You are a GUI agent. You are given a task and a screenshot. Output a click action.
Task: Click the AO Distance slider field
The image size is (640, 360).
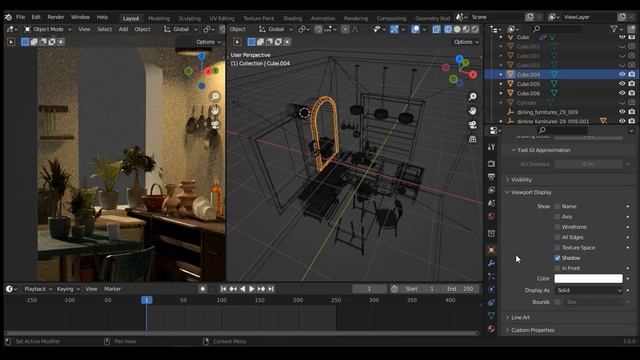(x=589, y=164)
